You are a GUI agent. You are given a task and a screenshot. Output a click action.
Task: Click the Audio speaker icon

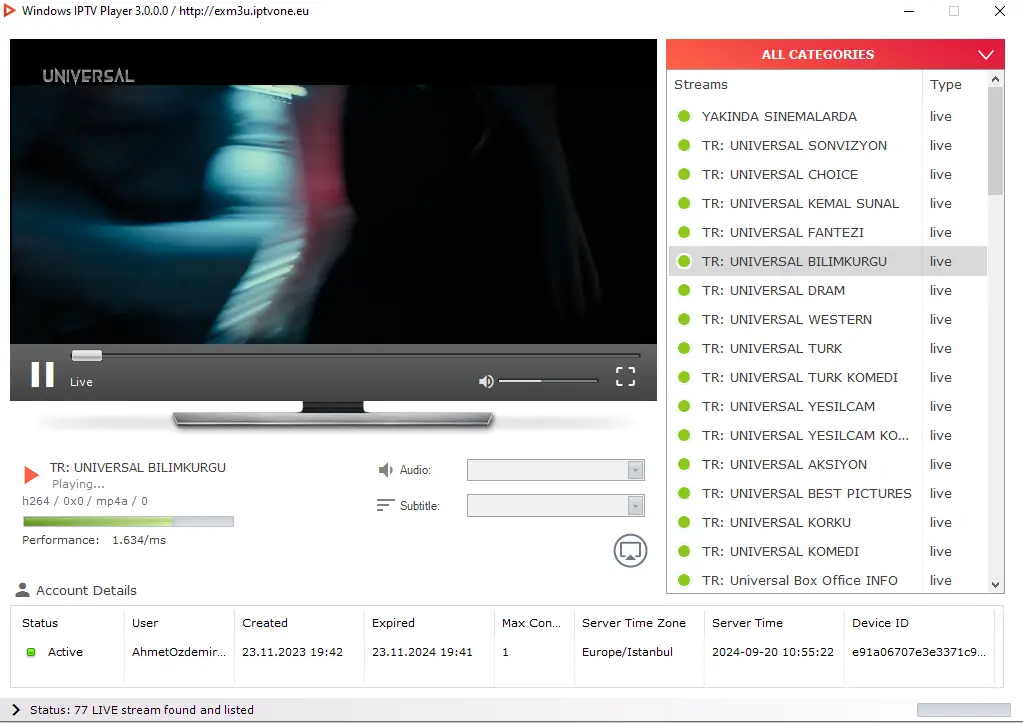pyautogui.click(x=386, y=470)
